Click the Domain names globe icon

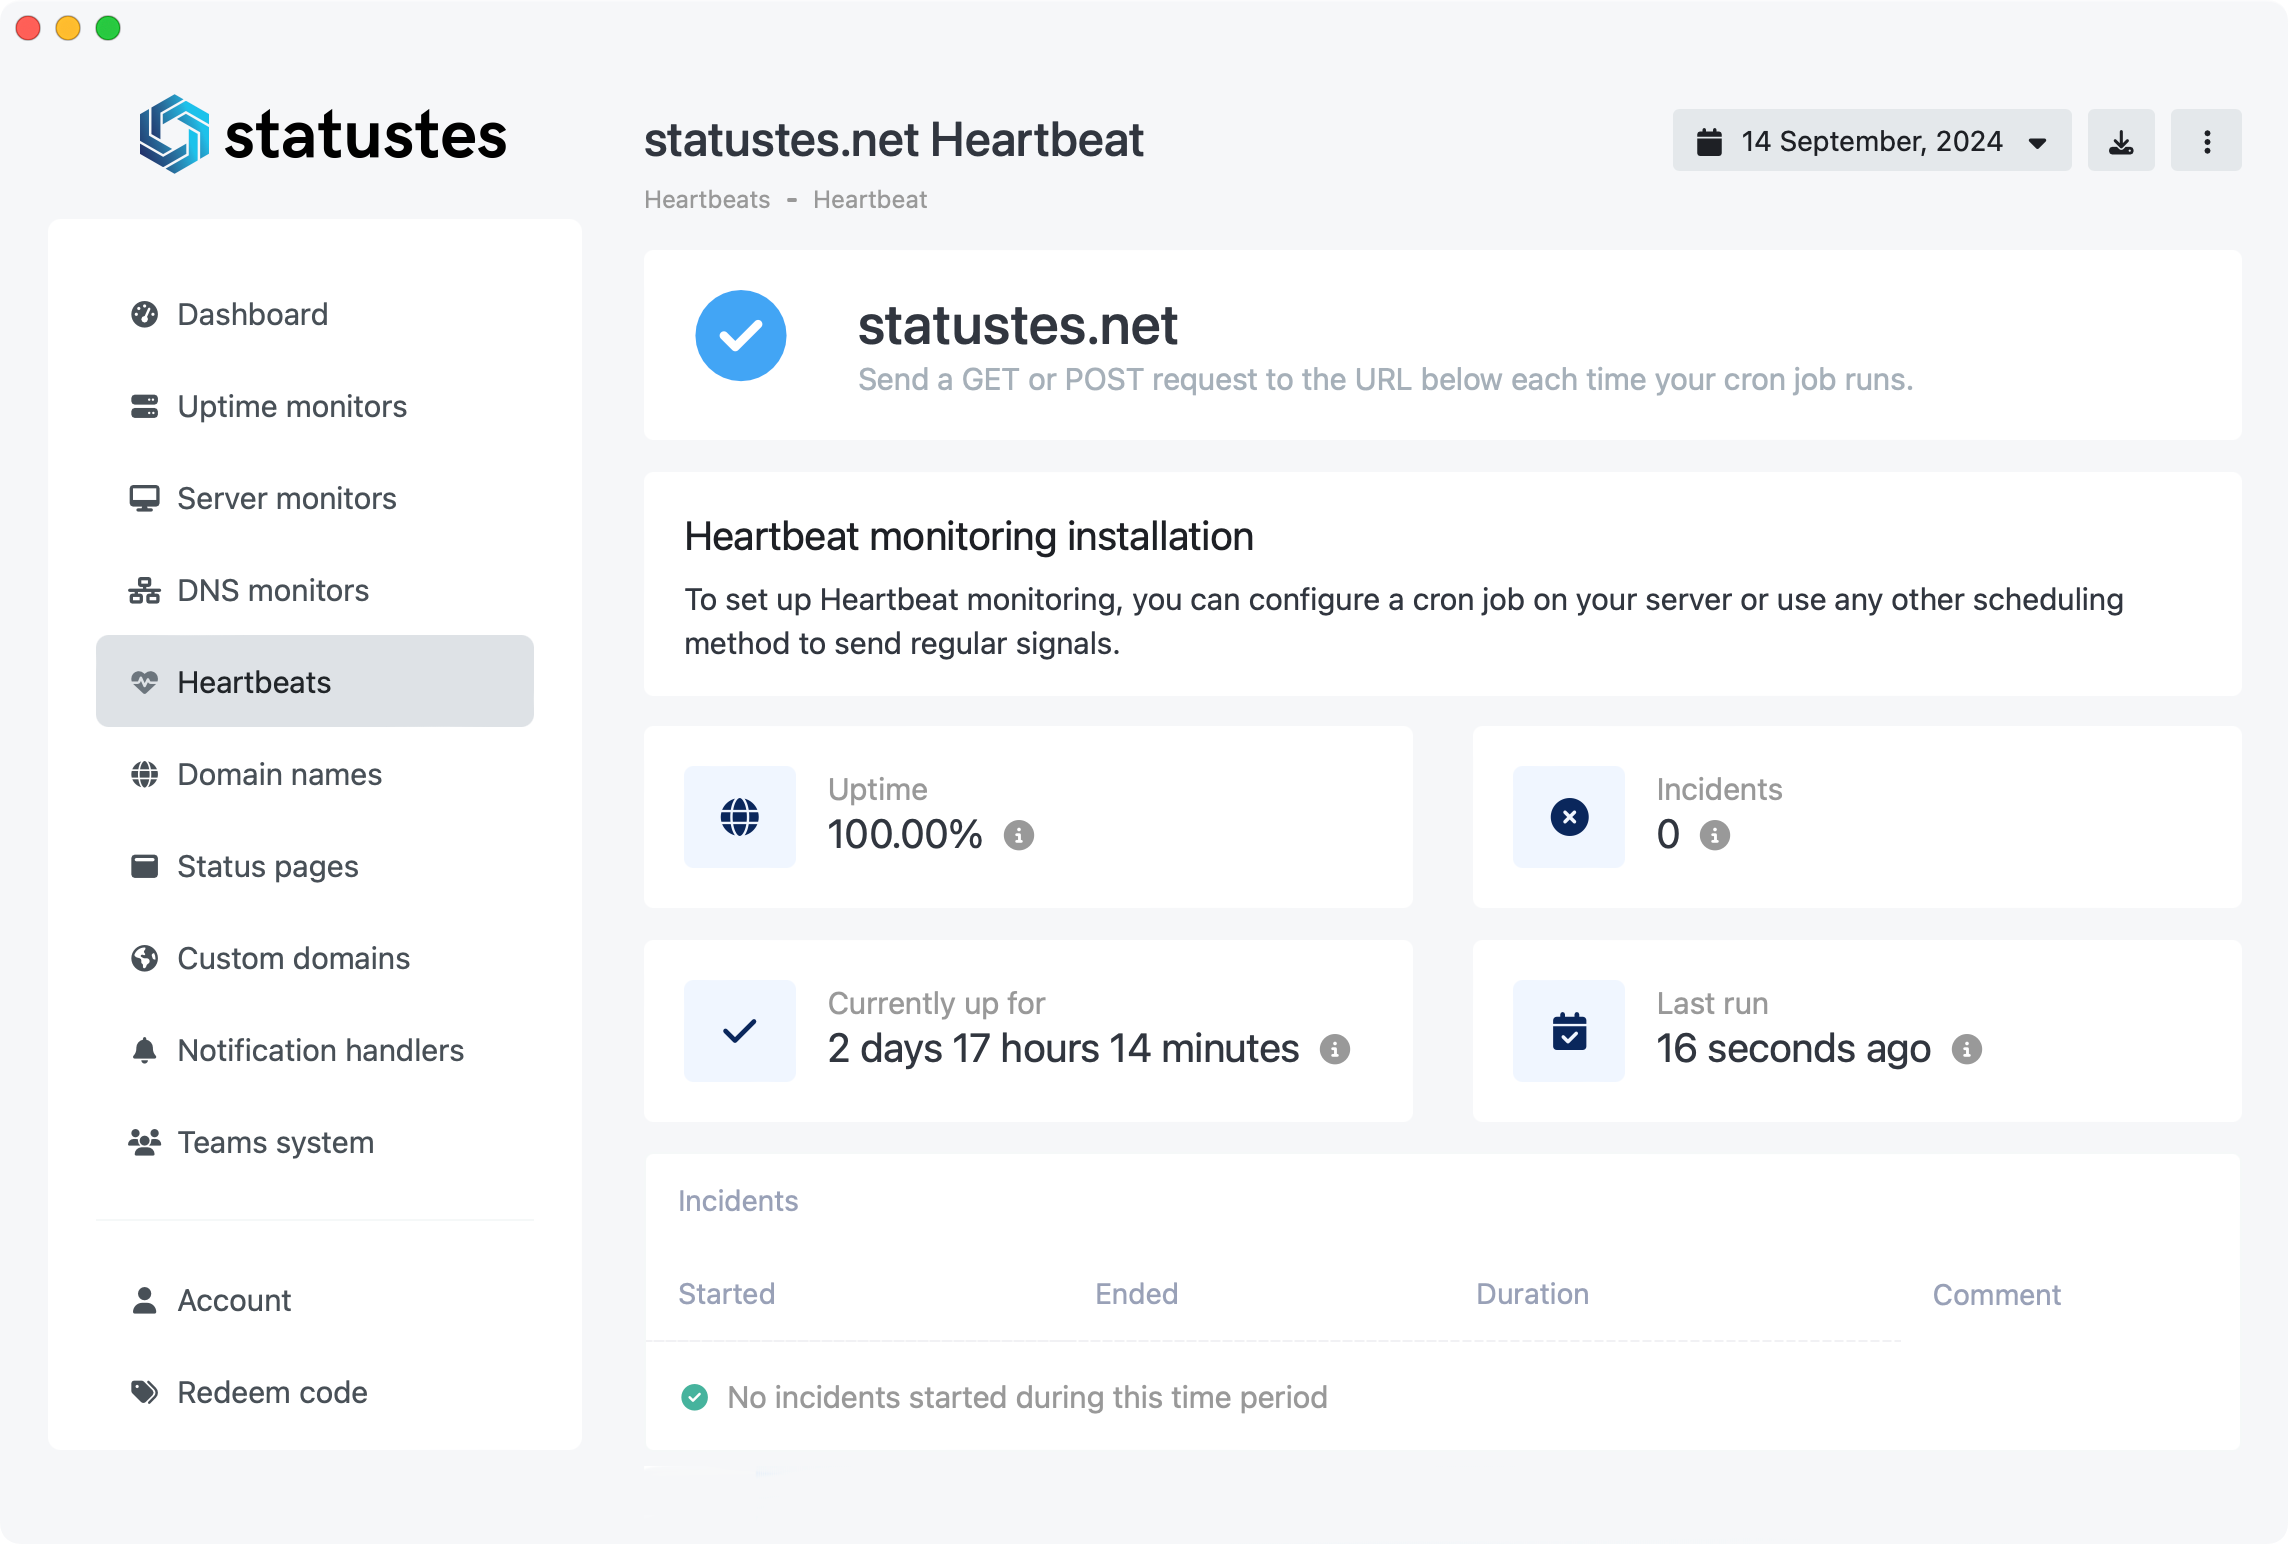146,774
